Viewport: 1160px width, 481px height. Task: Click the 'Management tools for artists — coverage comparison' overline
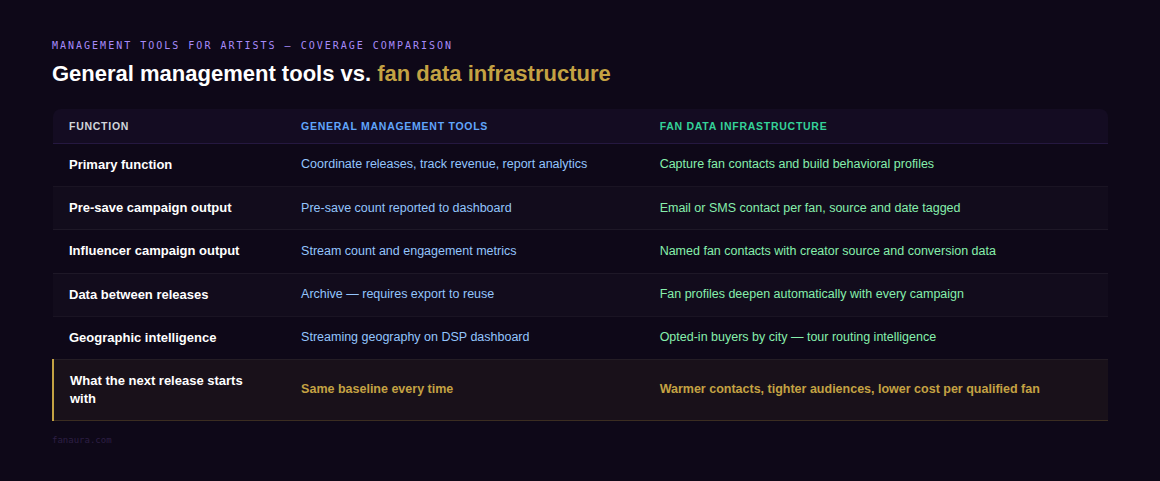(x=252, y=45)
